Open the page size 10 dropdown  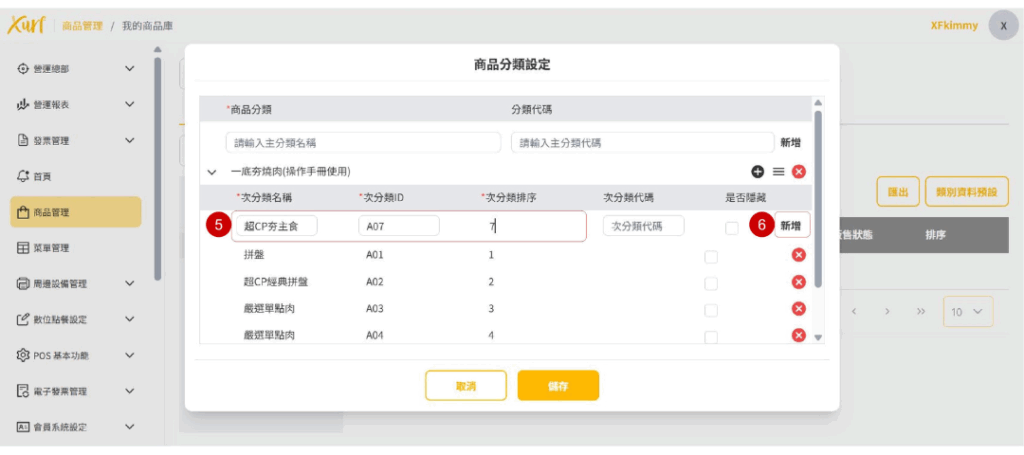(x=967, y=312)
